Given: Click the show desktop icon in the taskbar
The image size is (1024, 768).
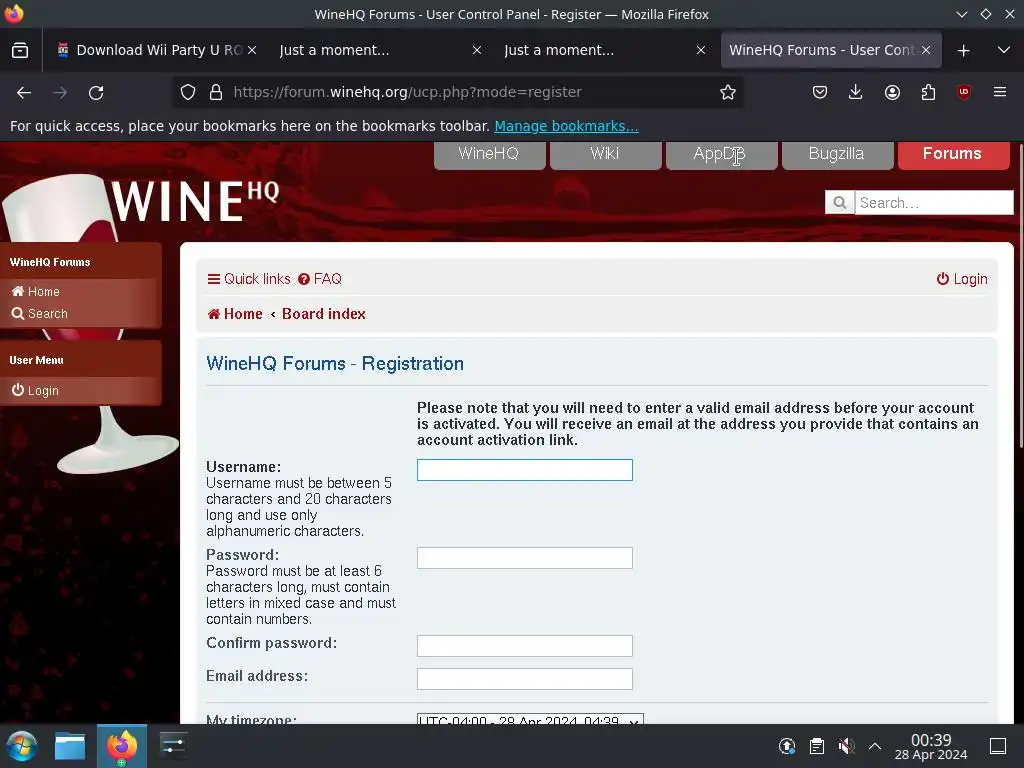Looking at the screenshot, I should coord(998,746).
